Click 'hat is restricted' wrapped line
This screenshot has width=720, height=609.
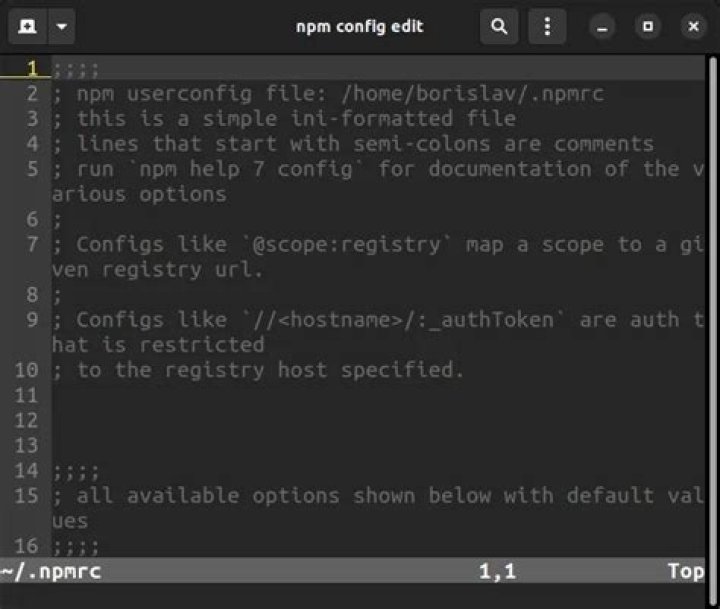[x=158, y=344]
